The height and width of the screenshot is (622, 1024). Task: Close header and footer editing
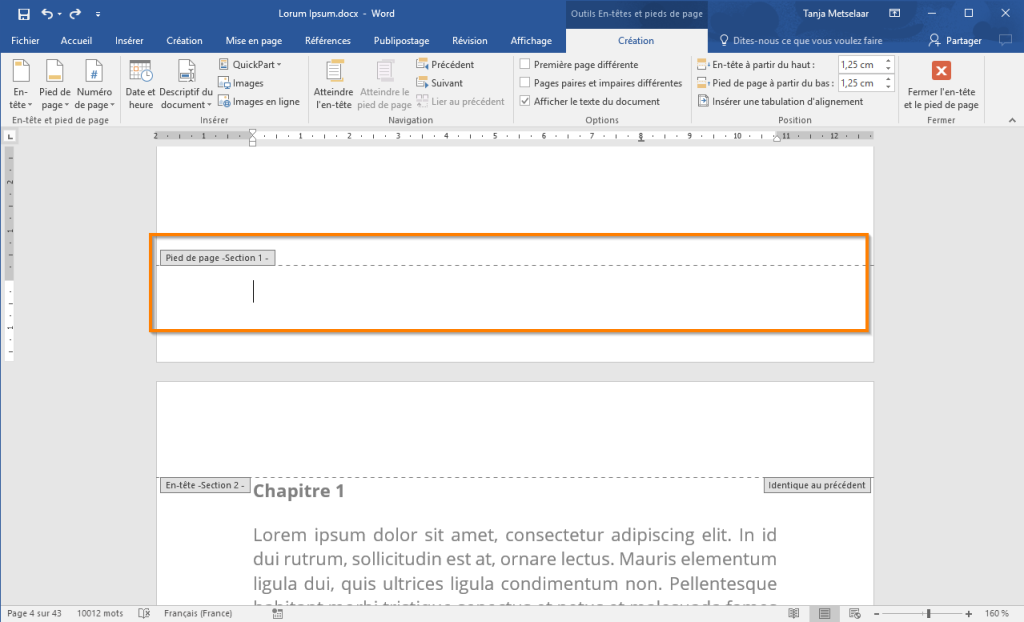940,85
